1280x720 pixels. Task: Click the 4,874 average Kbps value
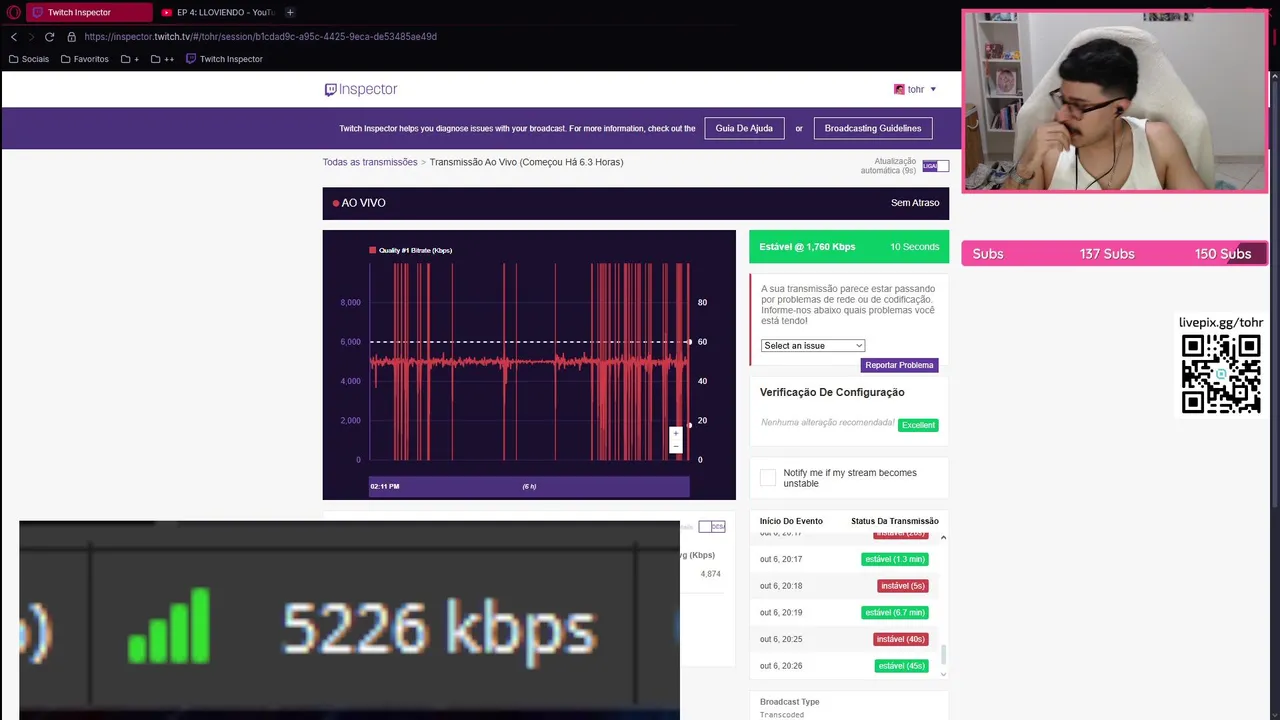click(x=710, y=574)
